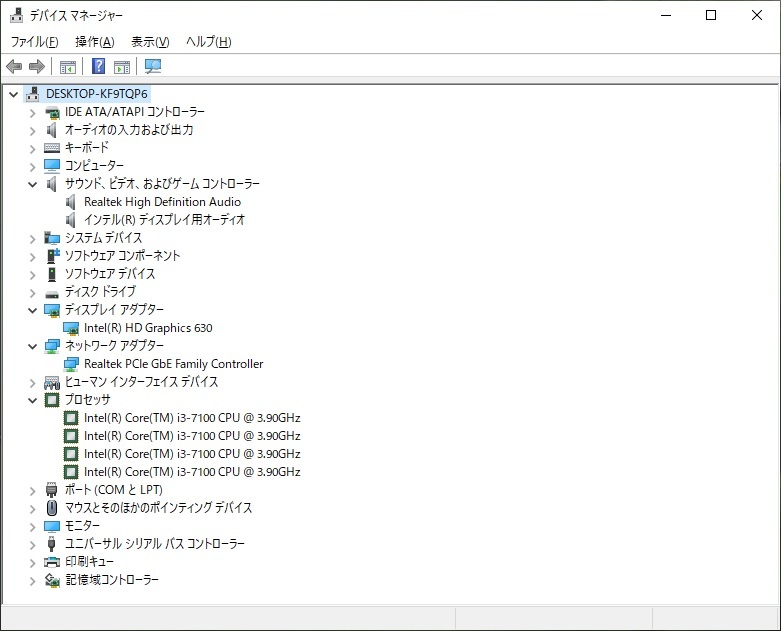
Task: Select the first i3-7100 CPU entry
Action: pos(191,418)
